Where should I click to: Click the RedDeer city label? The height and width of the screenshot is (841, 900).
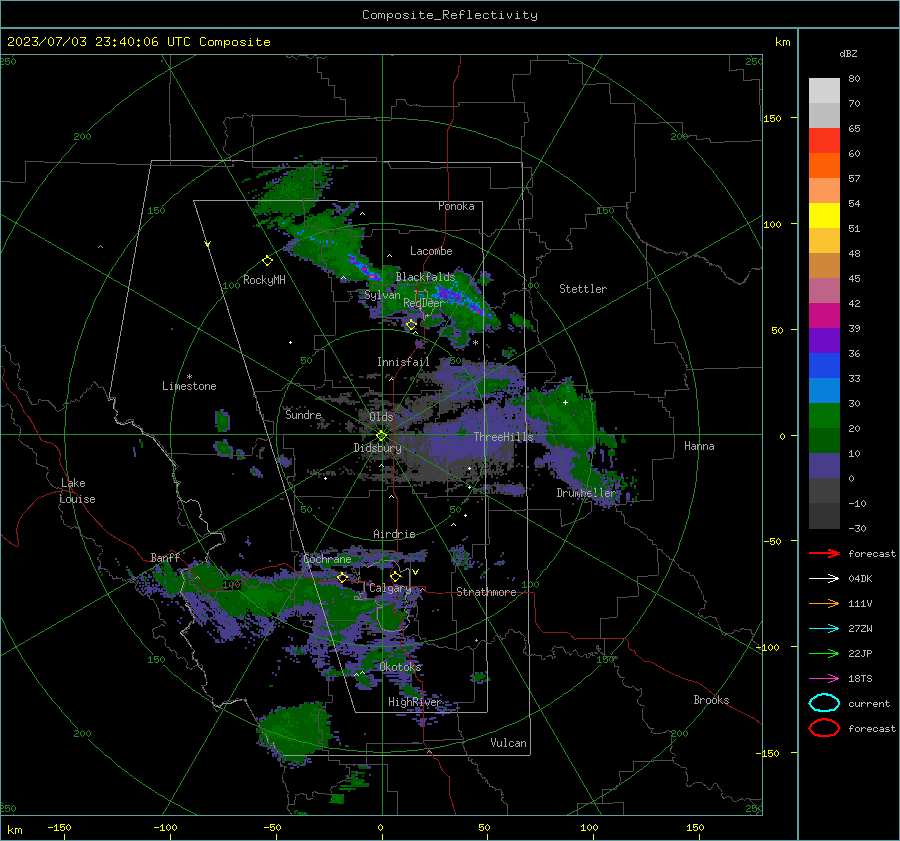(424, 303)
